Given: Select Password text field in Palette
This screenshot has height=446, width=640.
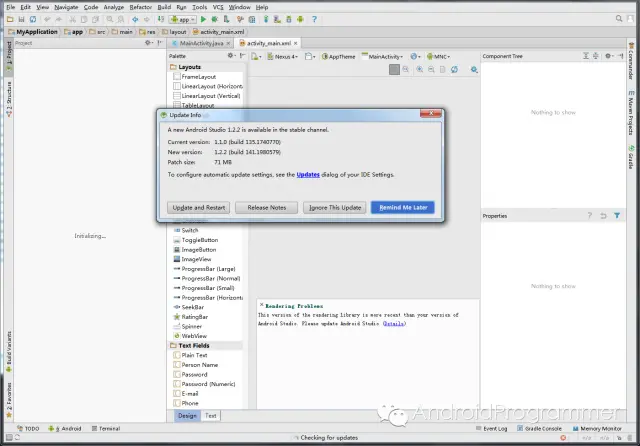Looking at the screenshot, I should tap(194, 374).
